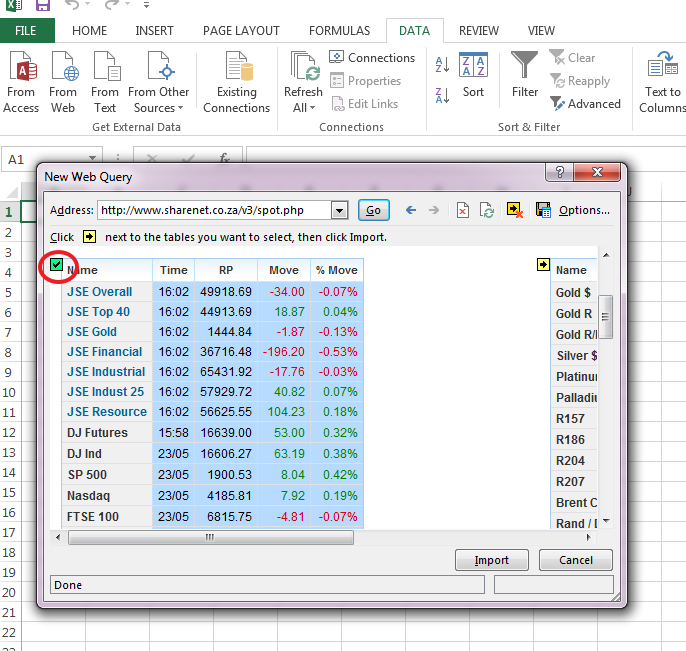Open the Name Box dropdown arrow

click(x=92, y=158)
